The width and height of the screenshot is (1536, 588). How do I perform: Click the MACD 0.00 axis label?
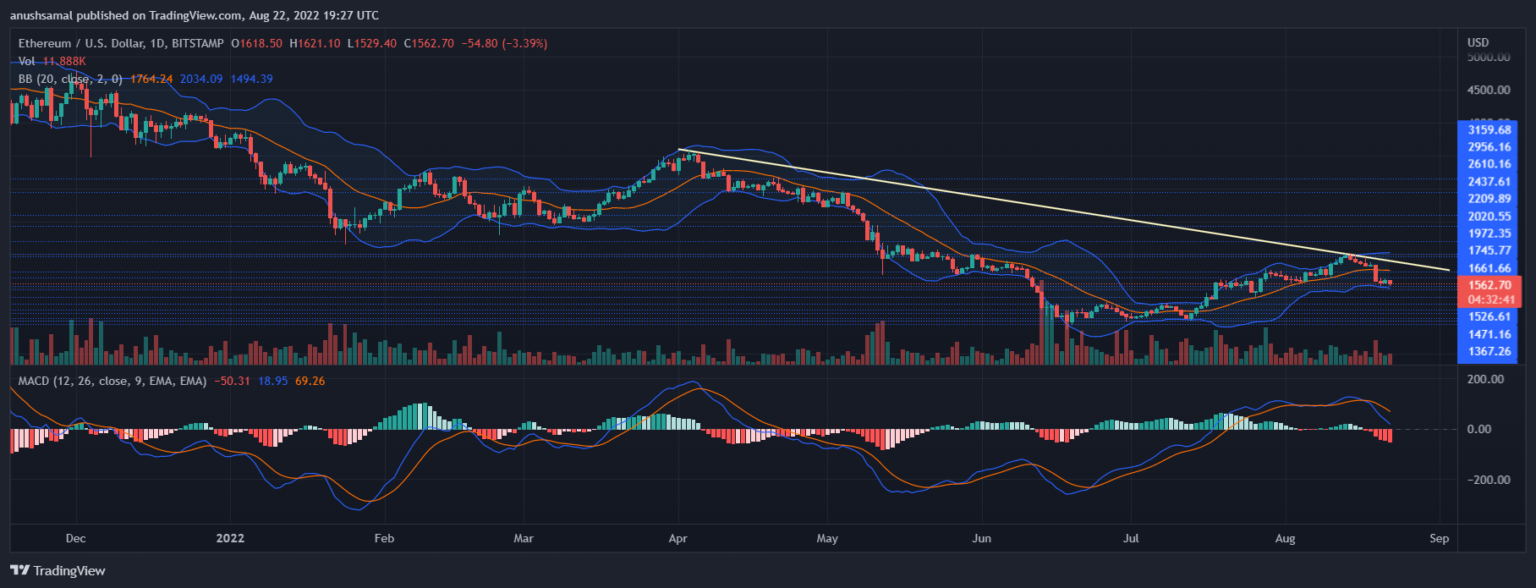click(x=1481, y=429)
